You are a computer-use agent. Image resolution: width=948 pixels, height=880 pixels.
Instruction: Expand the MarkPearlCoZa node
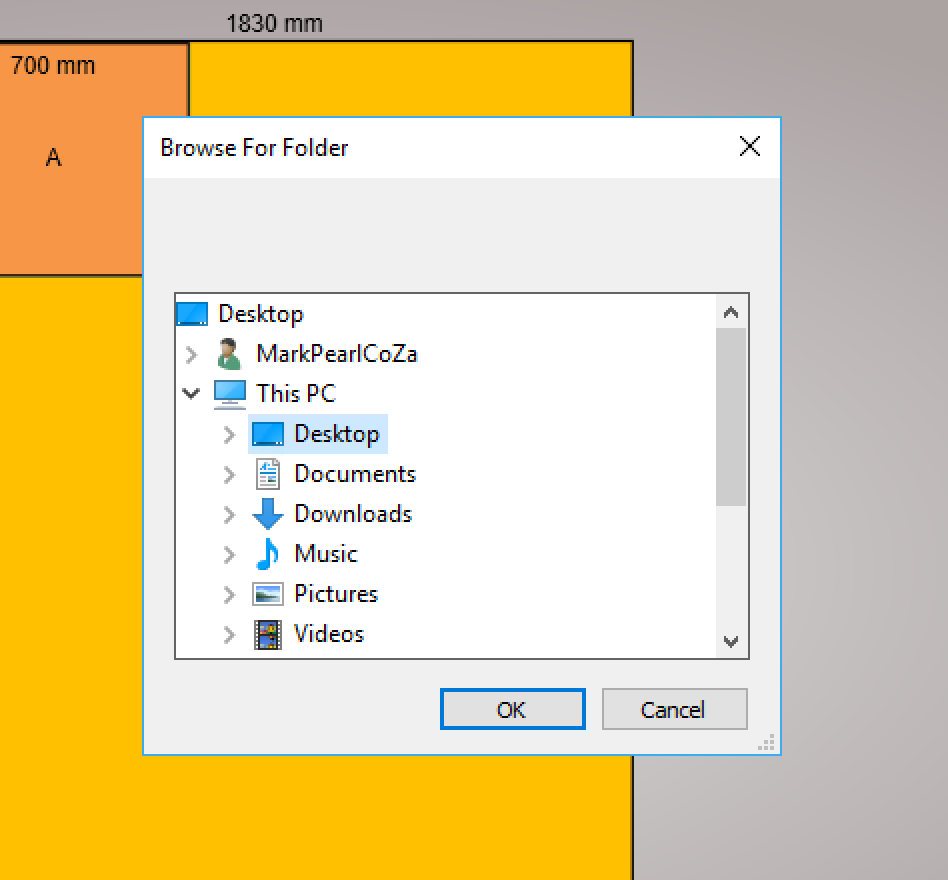(x=192, y=355)
